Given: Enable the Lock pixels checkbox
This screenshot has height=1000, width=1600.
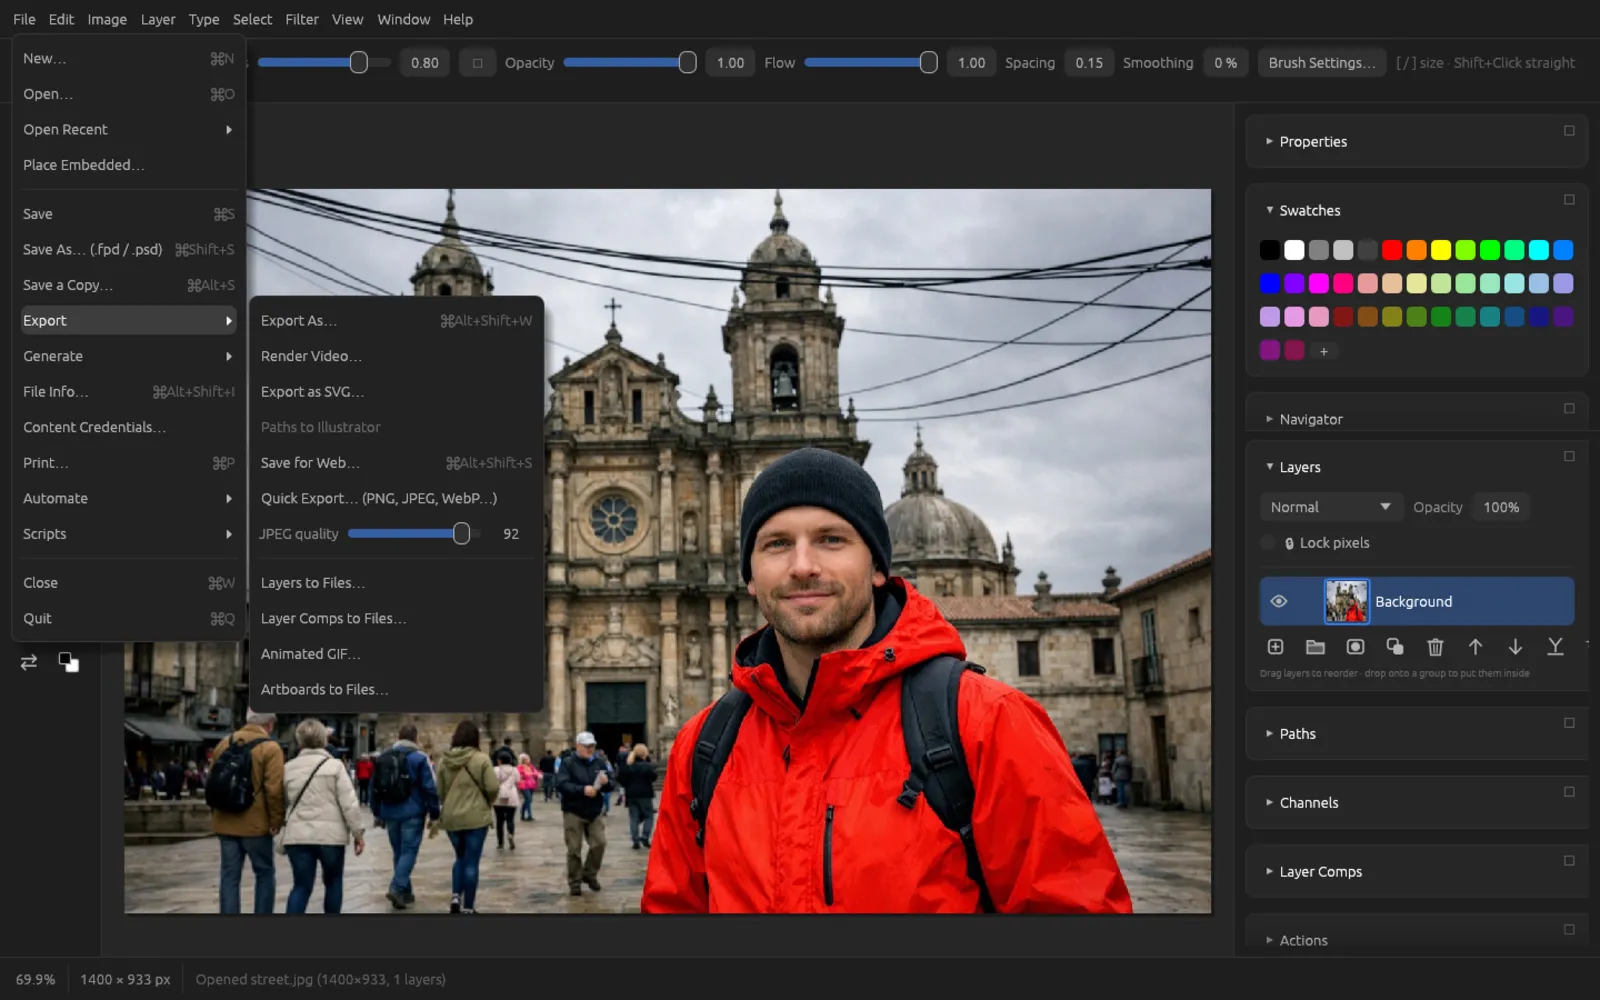Looking at the screenshot, I should [x=1268, y=543].
